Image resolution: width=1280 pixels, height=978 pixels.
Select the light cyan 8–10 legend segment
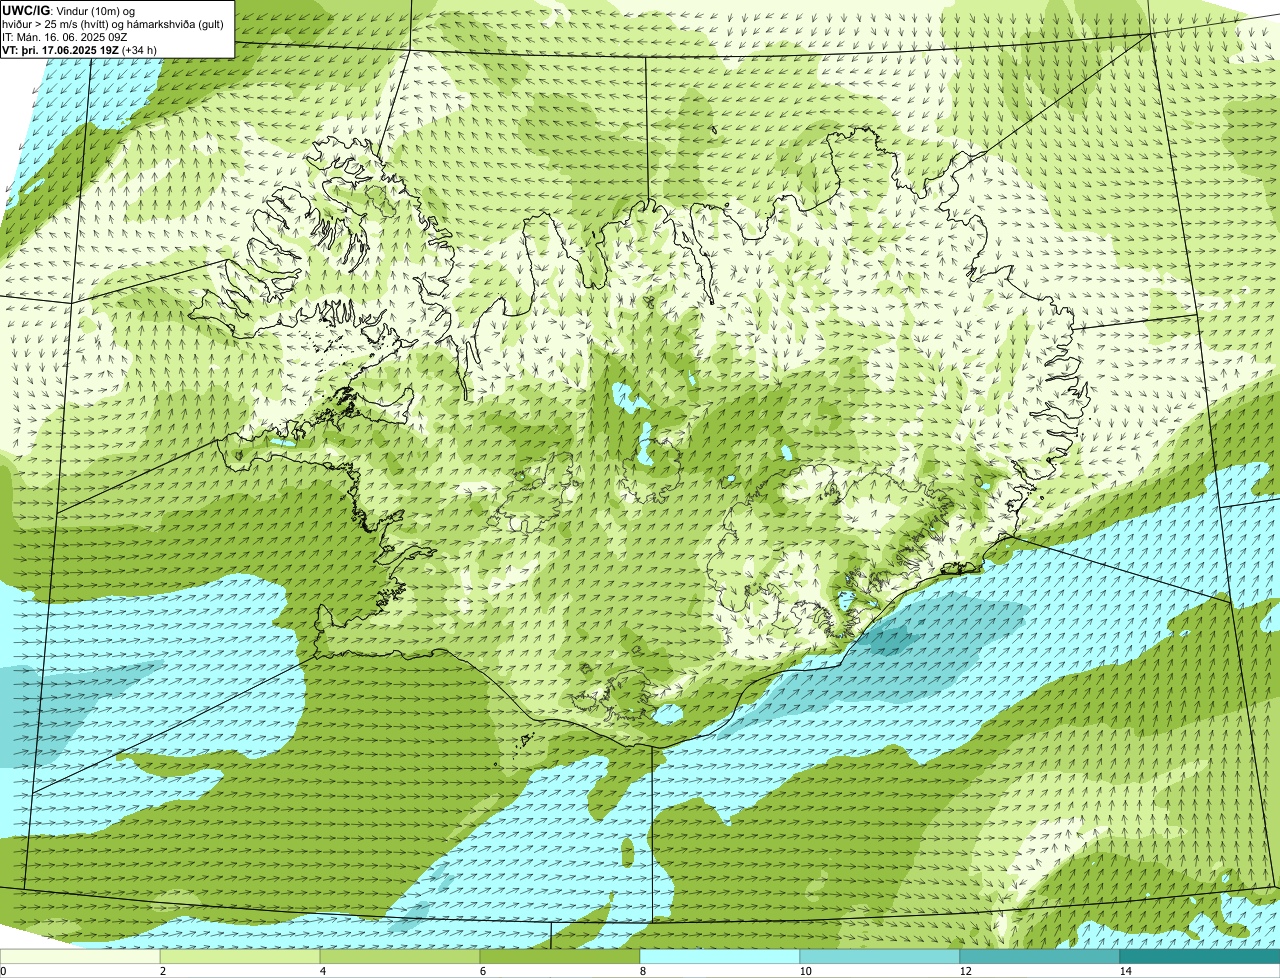coord(720,956)
